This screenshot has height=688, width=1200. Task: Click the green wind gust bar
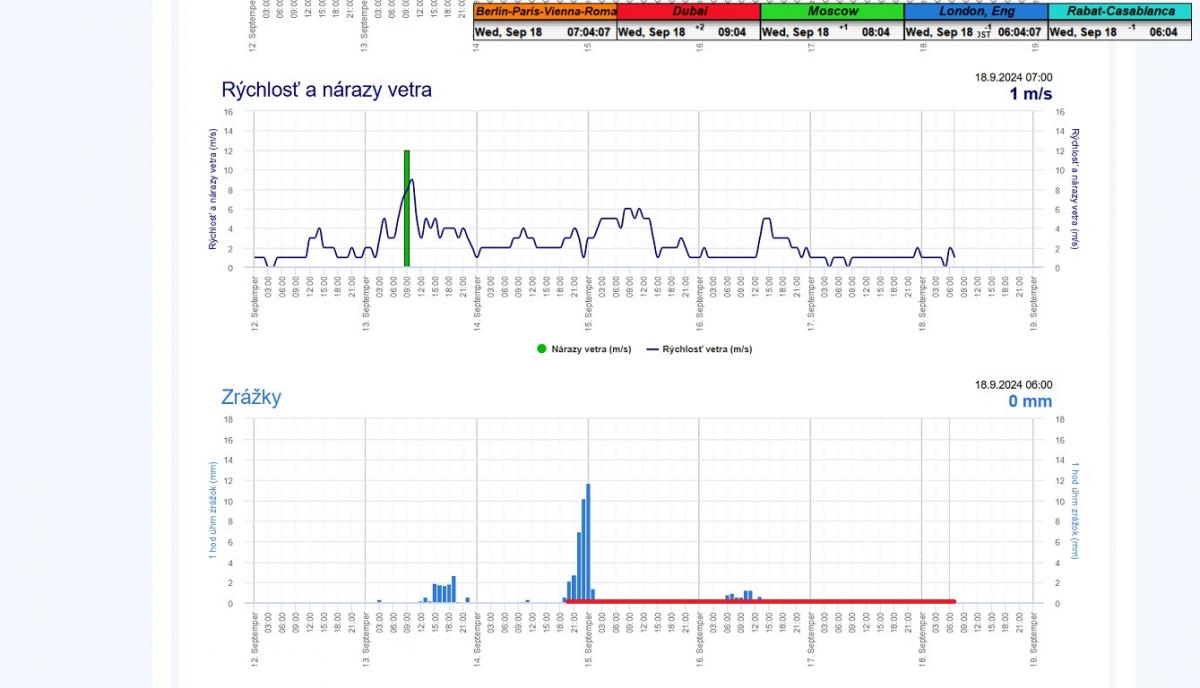[x=407, y=208]
